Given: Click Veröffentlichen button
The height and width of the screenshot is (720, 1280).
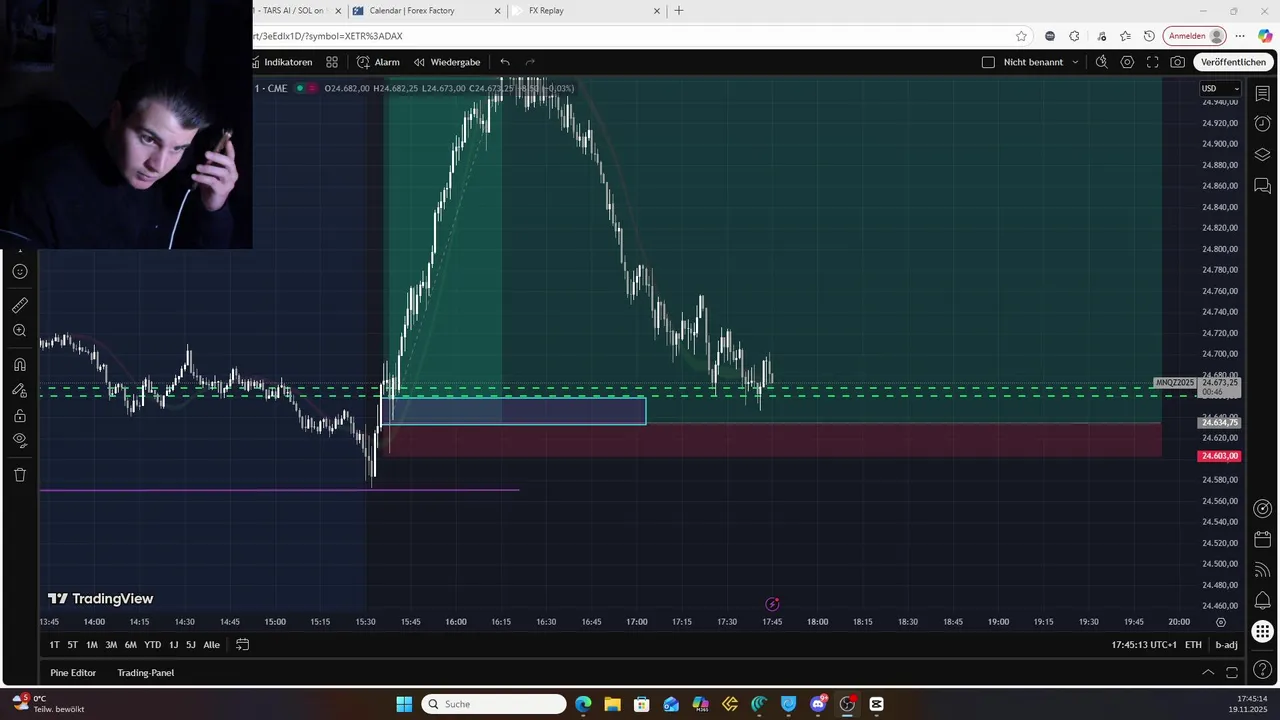Looking at the screenshot, I should [1233, 62].
